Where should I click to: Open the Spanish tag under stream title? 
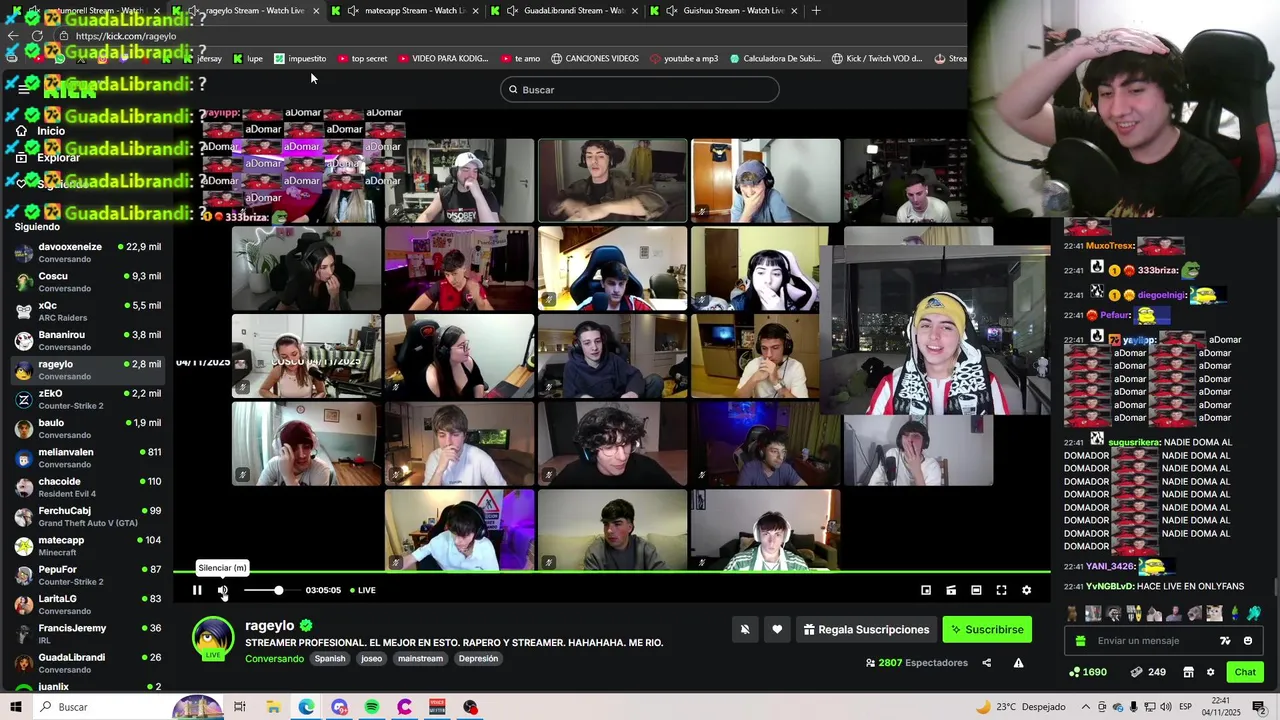330,659
